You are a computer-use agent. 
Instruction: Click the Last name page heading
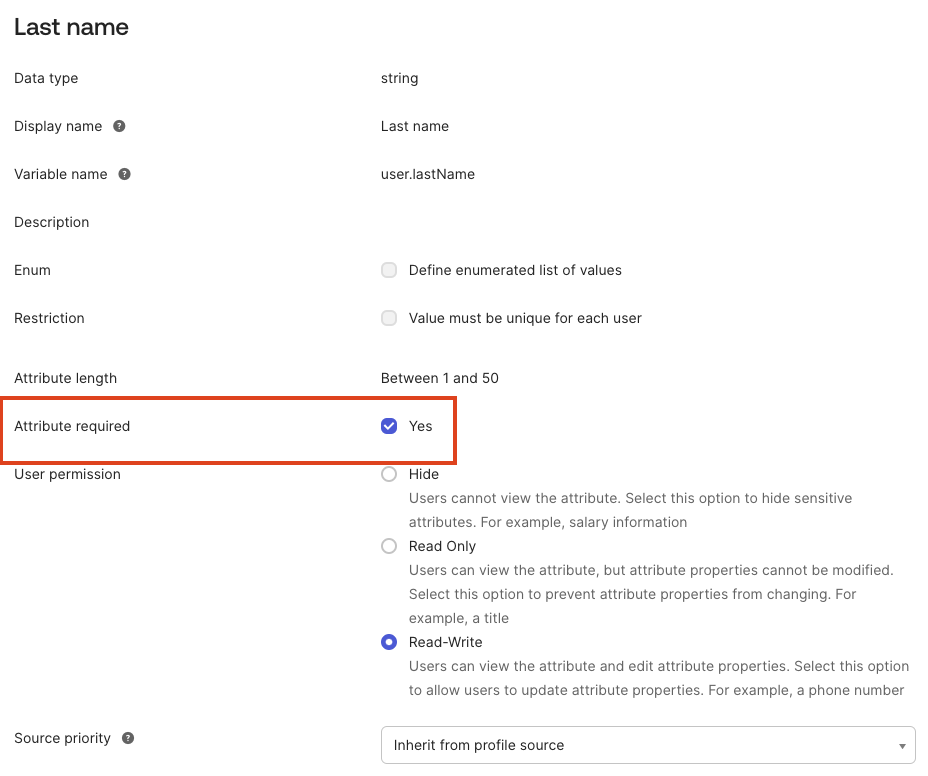point(71,27)
